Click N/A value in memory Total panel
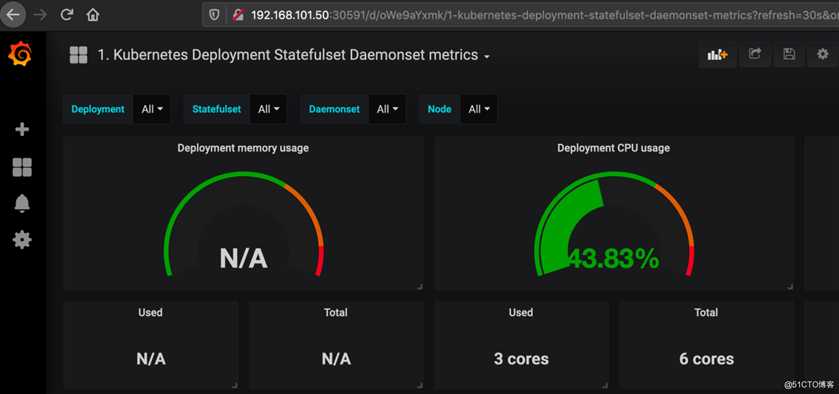 click(x=336, y=359)
